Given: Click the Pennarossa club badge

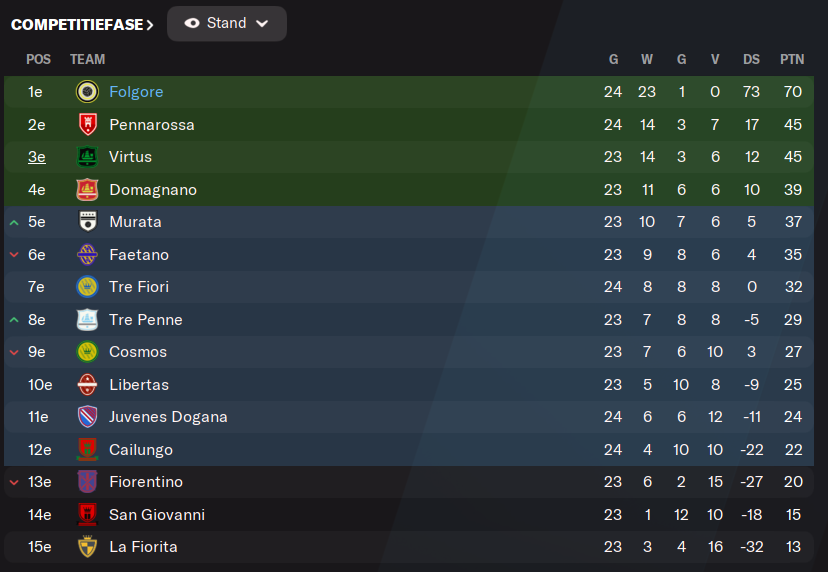Looking at the screenshot, I should 87,125.
